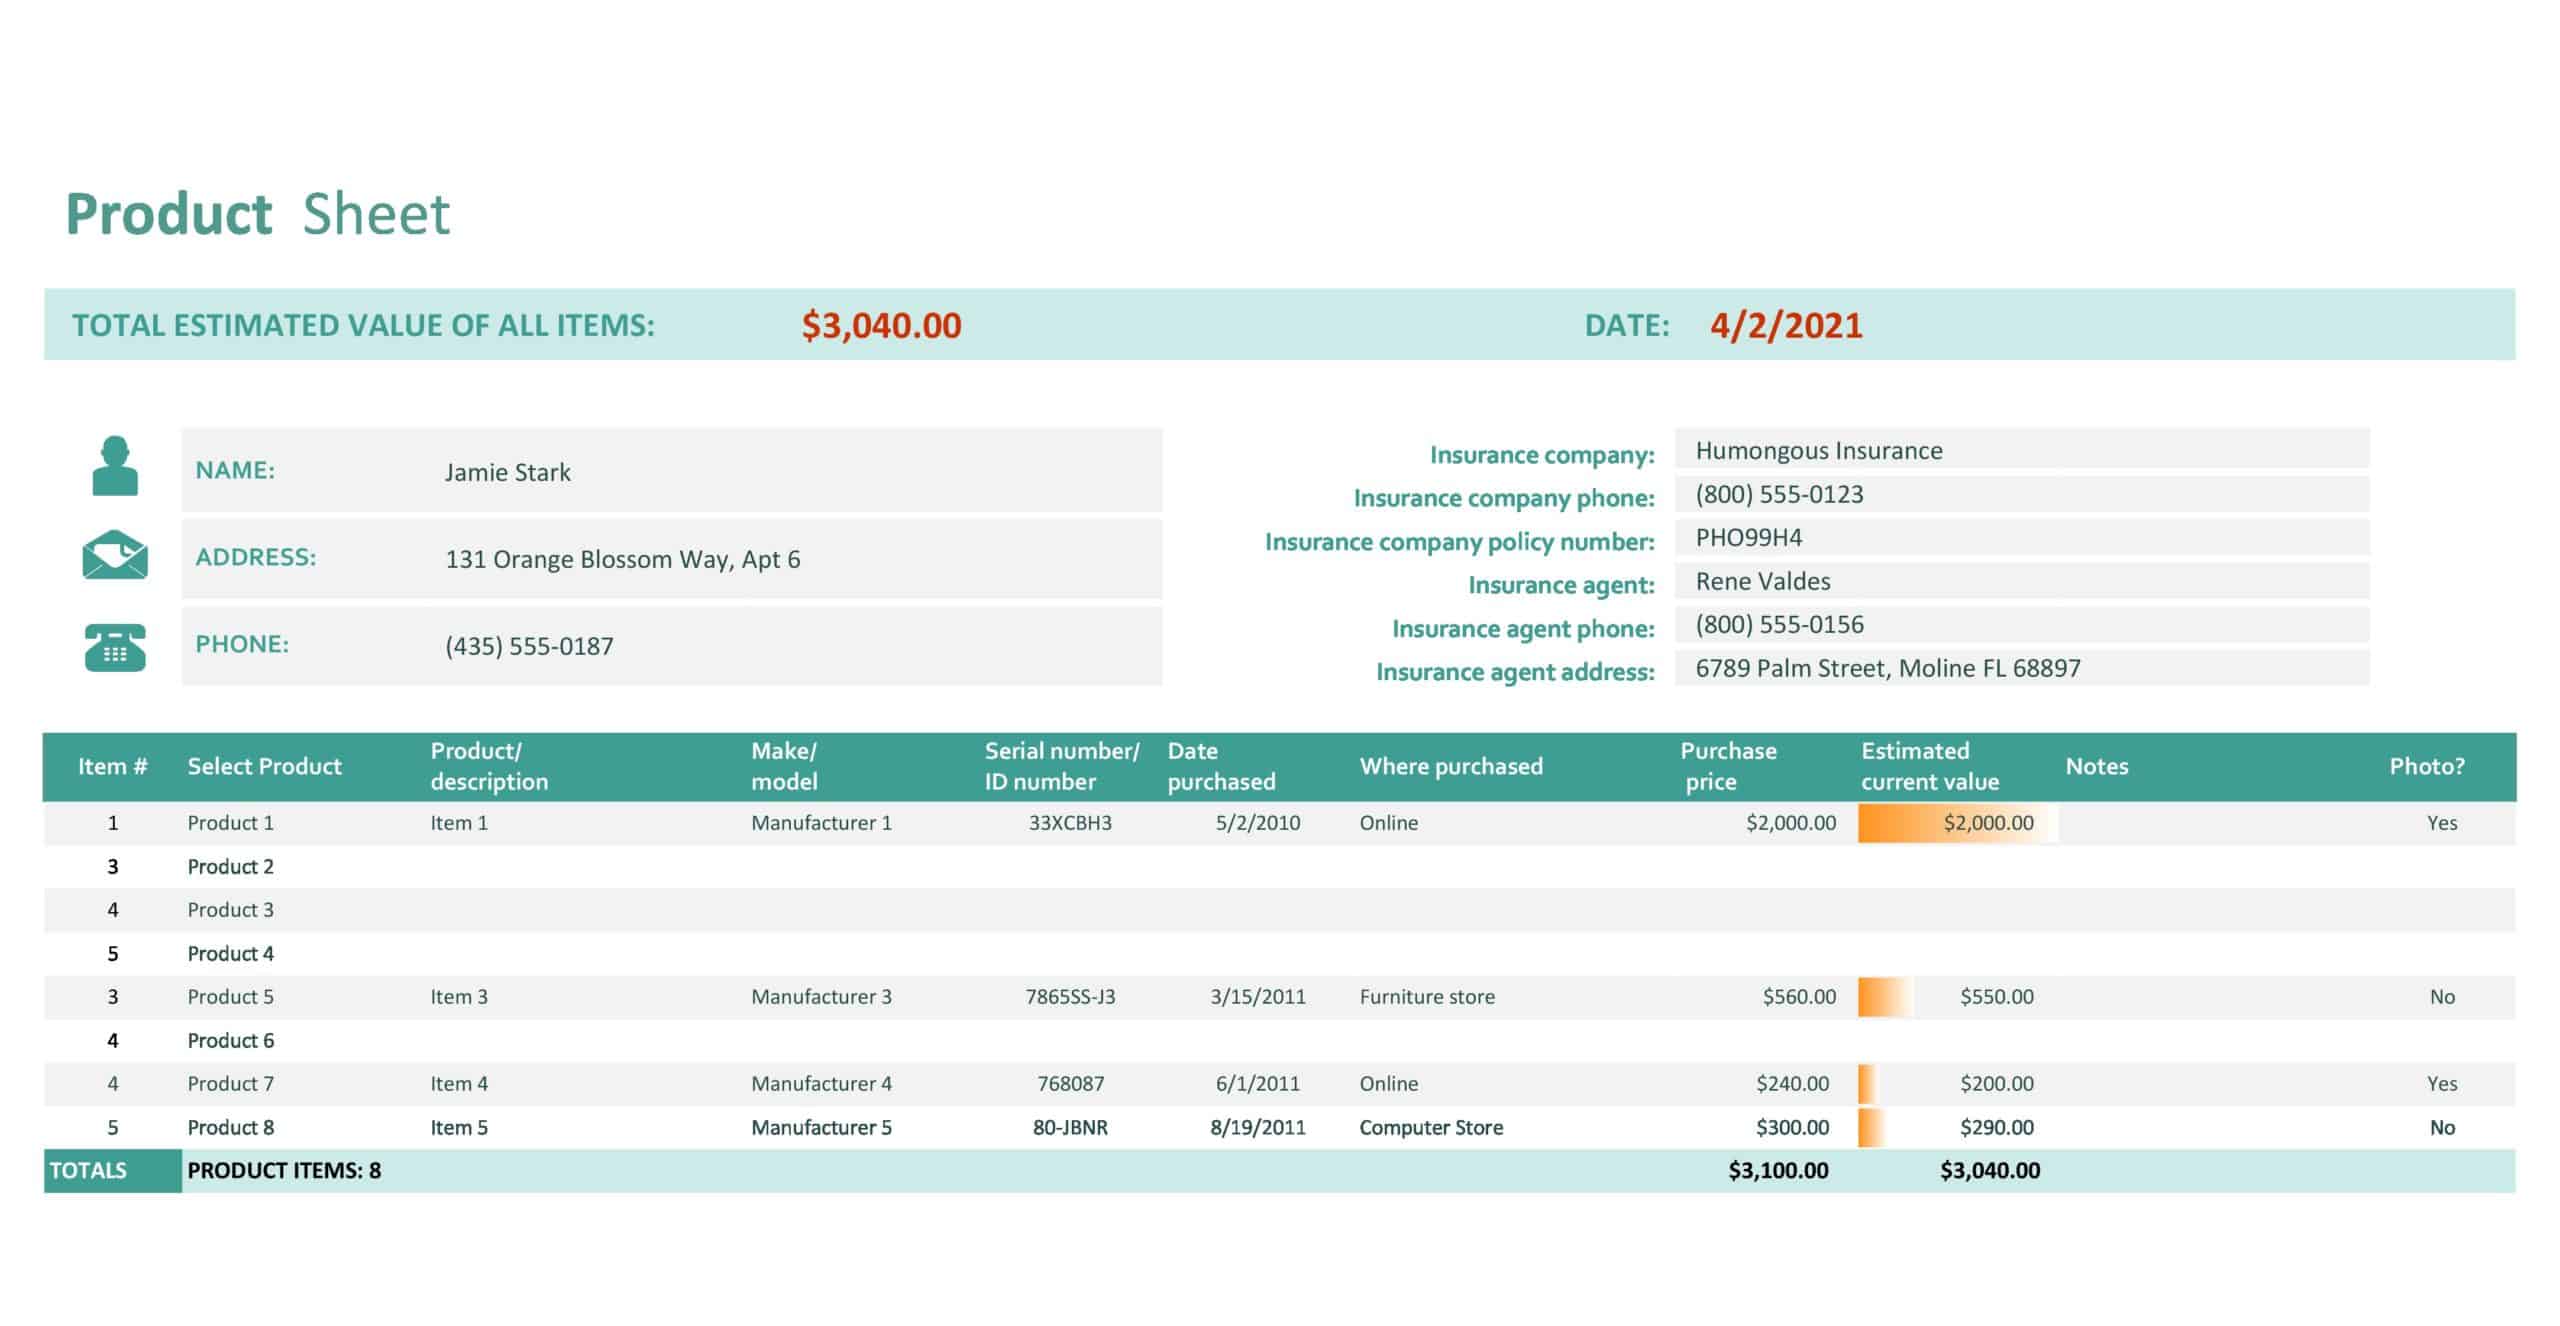2560x1326 pixels.
Task: Click the Photo? column header
Action: tap(2426, 766)
